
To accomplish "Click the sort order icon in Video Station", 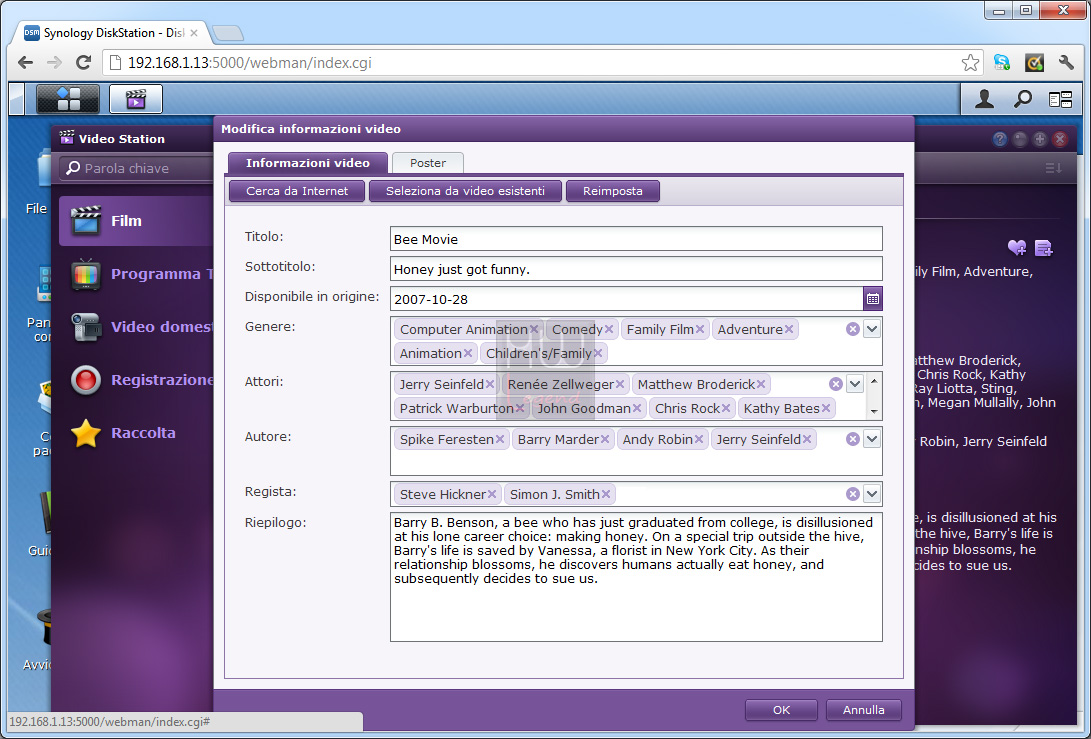I will [1053, 168].
